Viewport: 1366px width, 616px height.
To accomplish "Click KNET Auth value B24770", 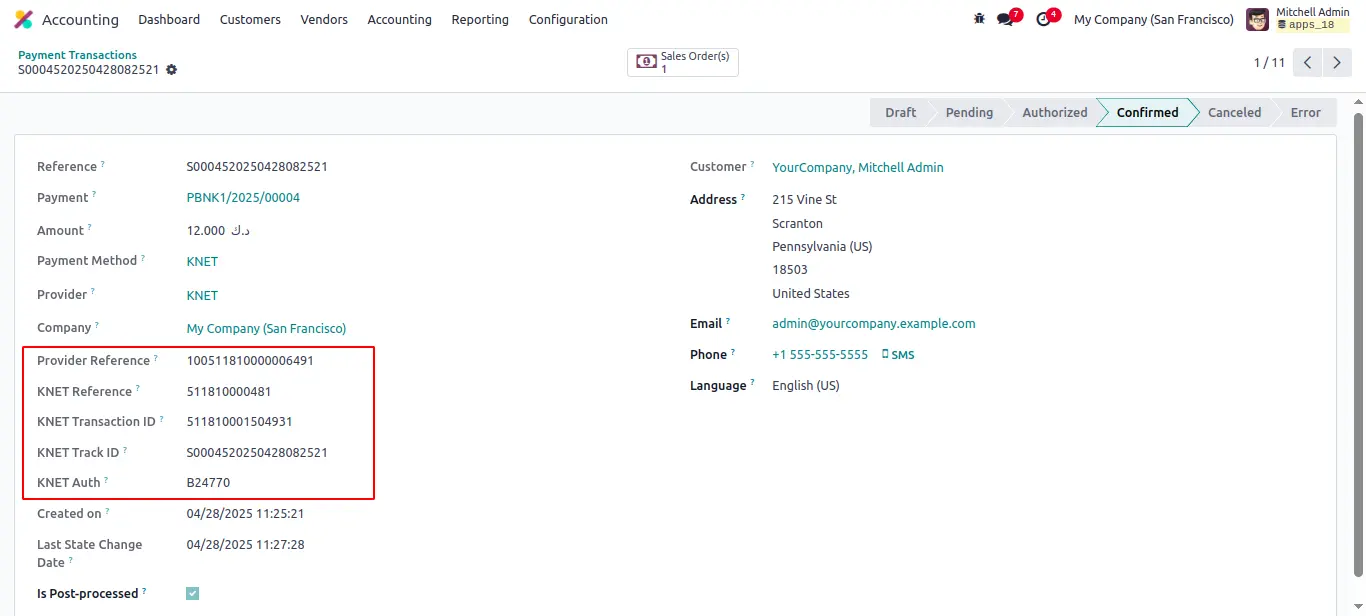I will point(208,483).
